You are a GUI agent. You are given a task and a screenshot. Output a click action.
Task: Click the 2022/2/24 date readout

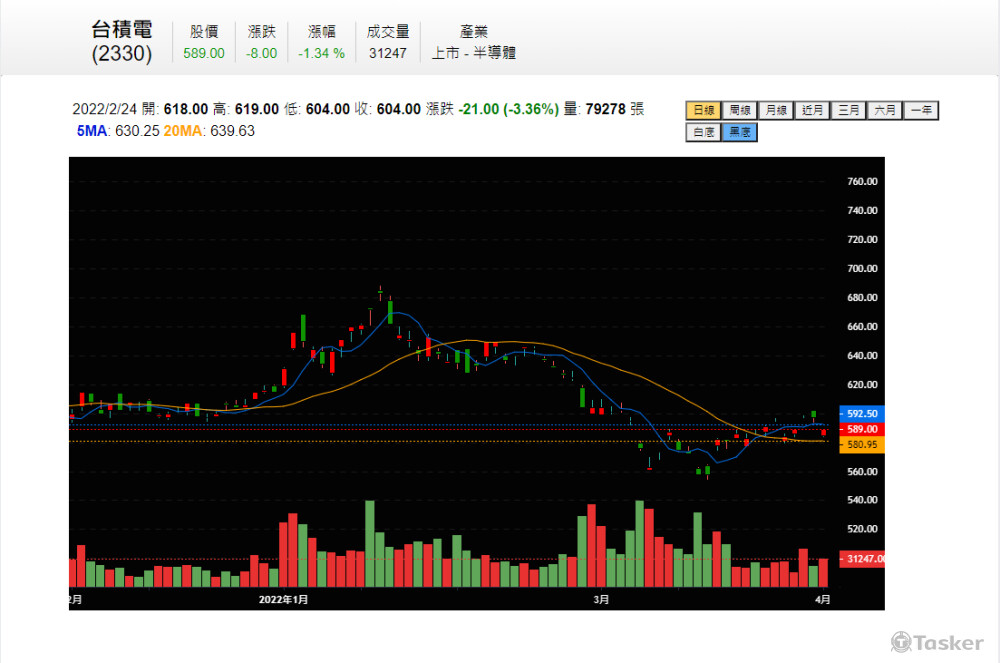[x=105, y=109]
